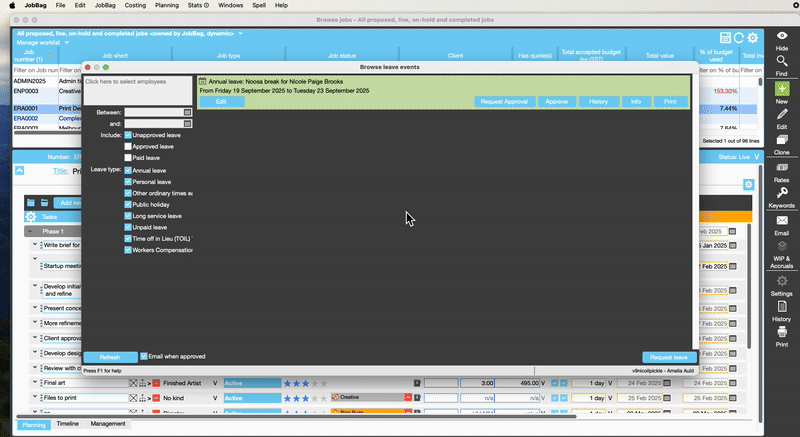Image resolution: width=800 pixels, height=437 pixels.
Task: Open WIP & Accruals icon
Action: point(782,246)
